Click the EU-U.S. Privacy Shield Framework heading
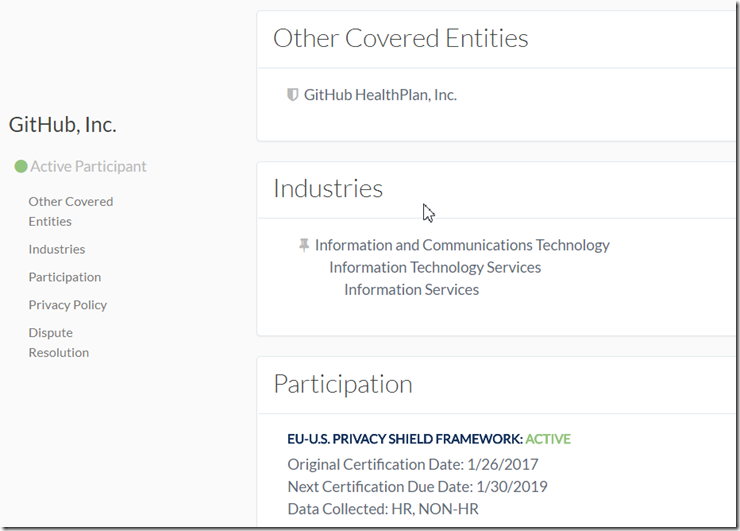The height and width of the screenshot is (531, 740). click(x=405, y=439)
